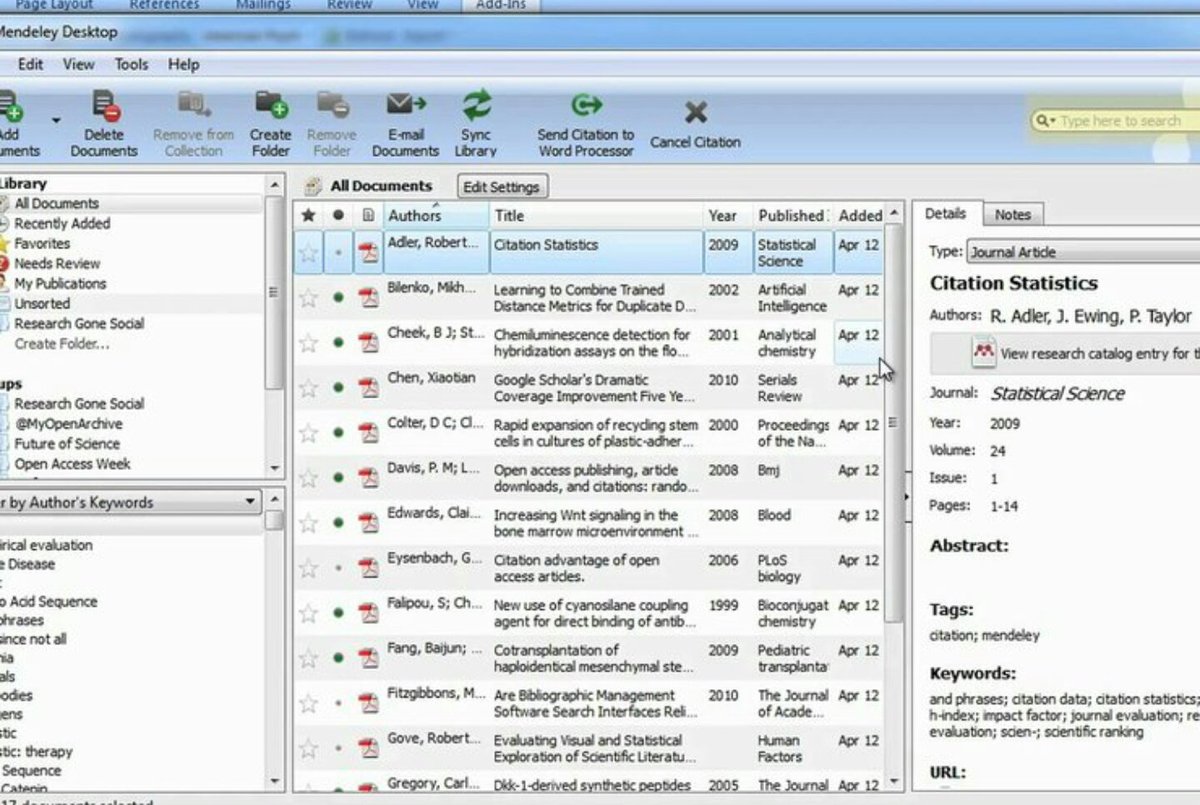Click the read/unread dot column header
Viewport: 1200px width, 805px height.
pos(338,215)
